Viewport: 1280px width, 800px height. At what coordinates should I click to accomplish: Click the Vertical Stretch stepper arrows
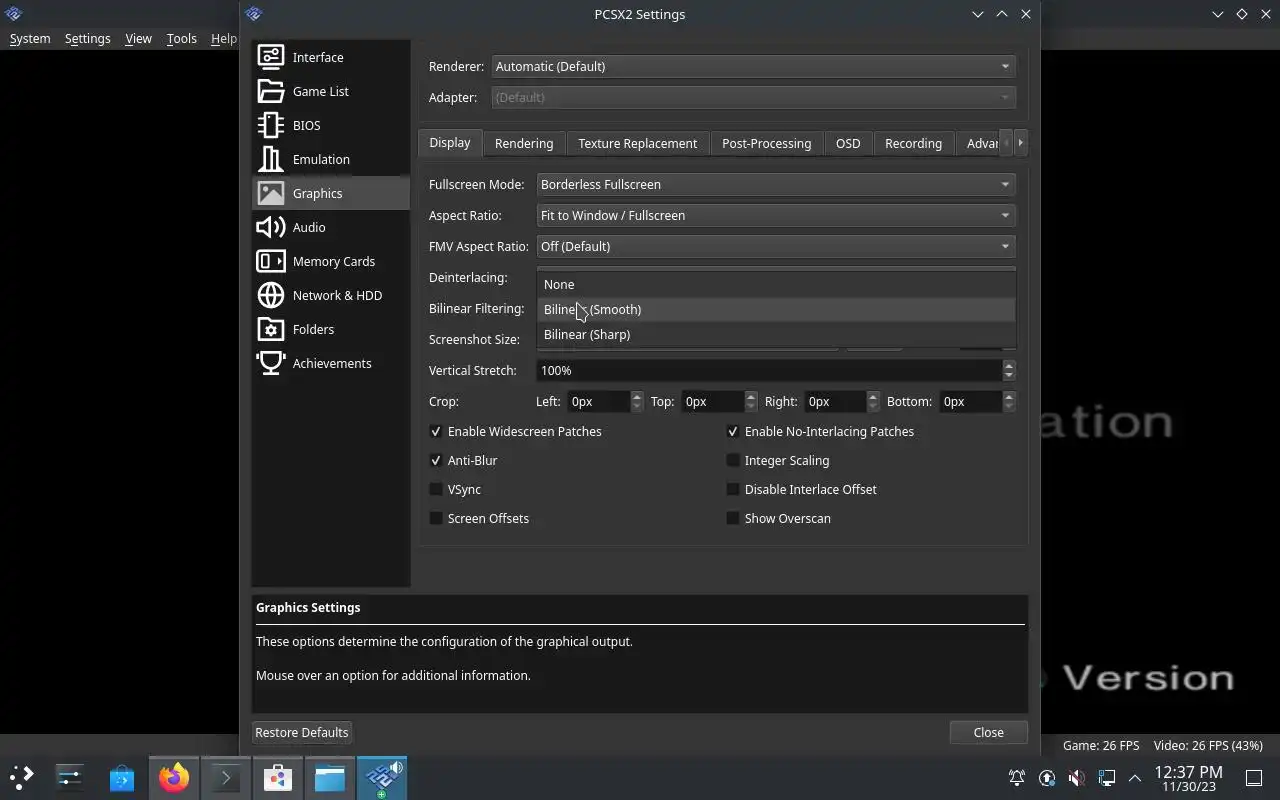click(x=1009, y=370)
